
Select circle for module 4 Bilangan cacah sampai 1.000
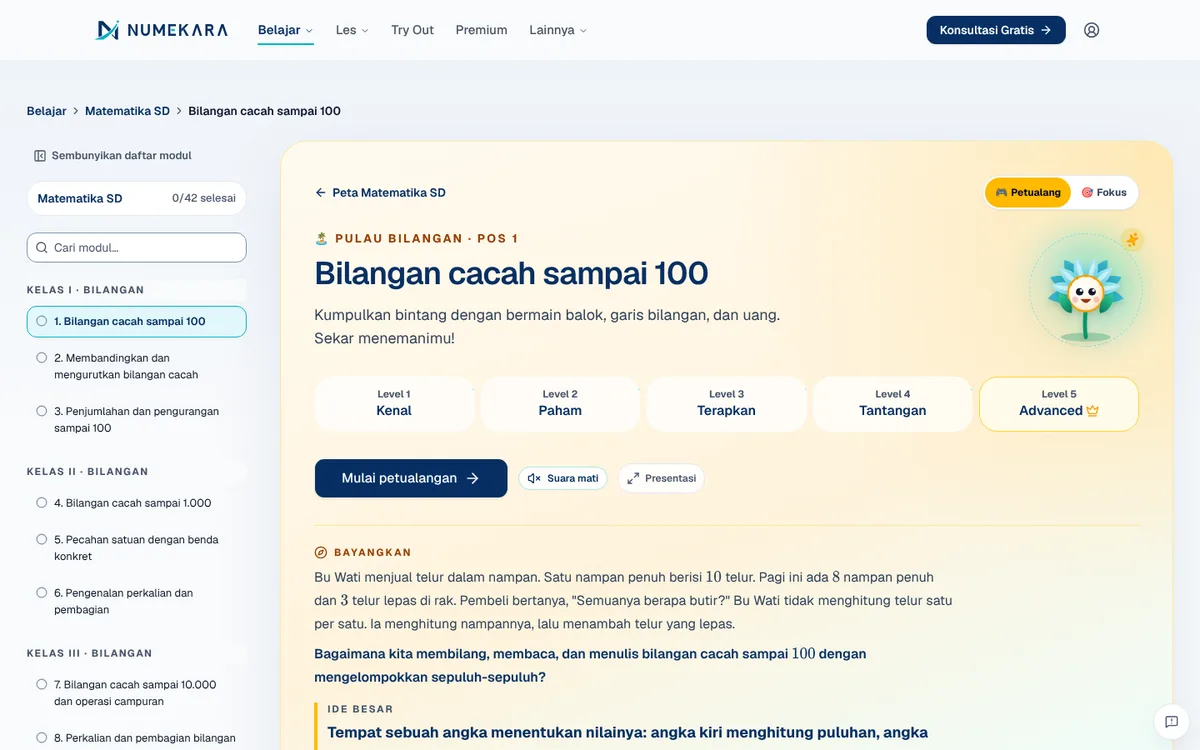tap(42, 503)
